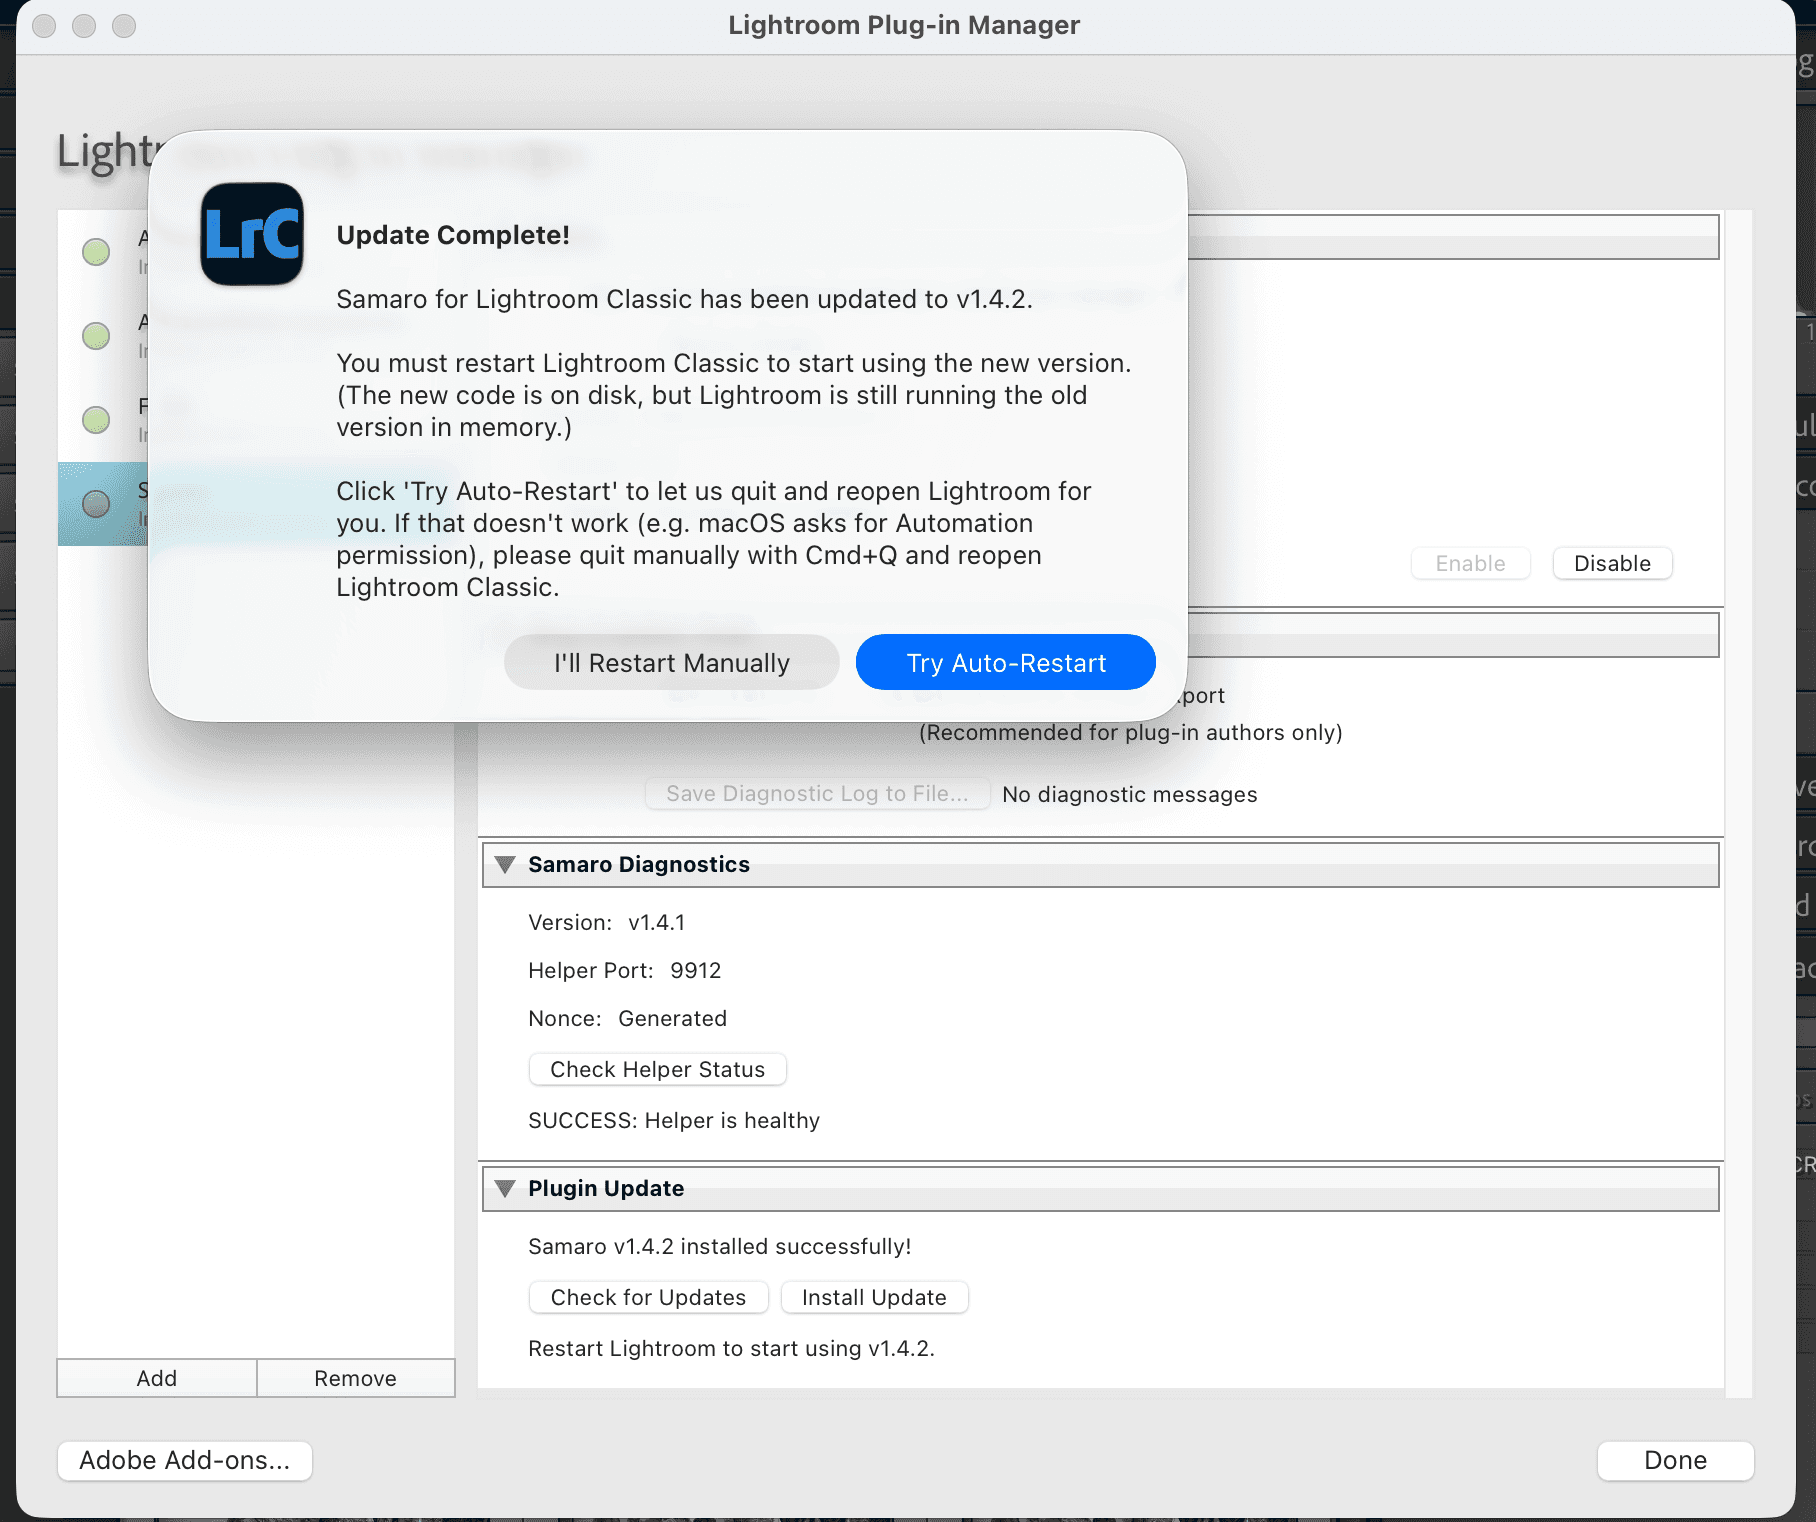Click 'Samaro for Lightroom Classic has been updated' line
Viewport: 1816px width, 1522px height.
pyautogui.click(x=684, y=299)
